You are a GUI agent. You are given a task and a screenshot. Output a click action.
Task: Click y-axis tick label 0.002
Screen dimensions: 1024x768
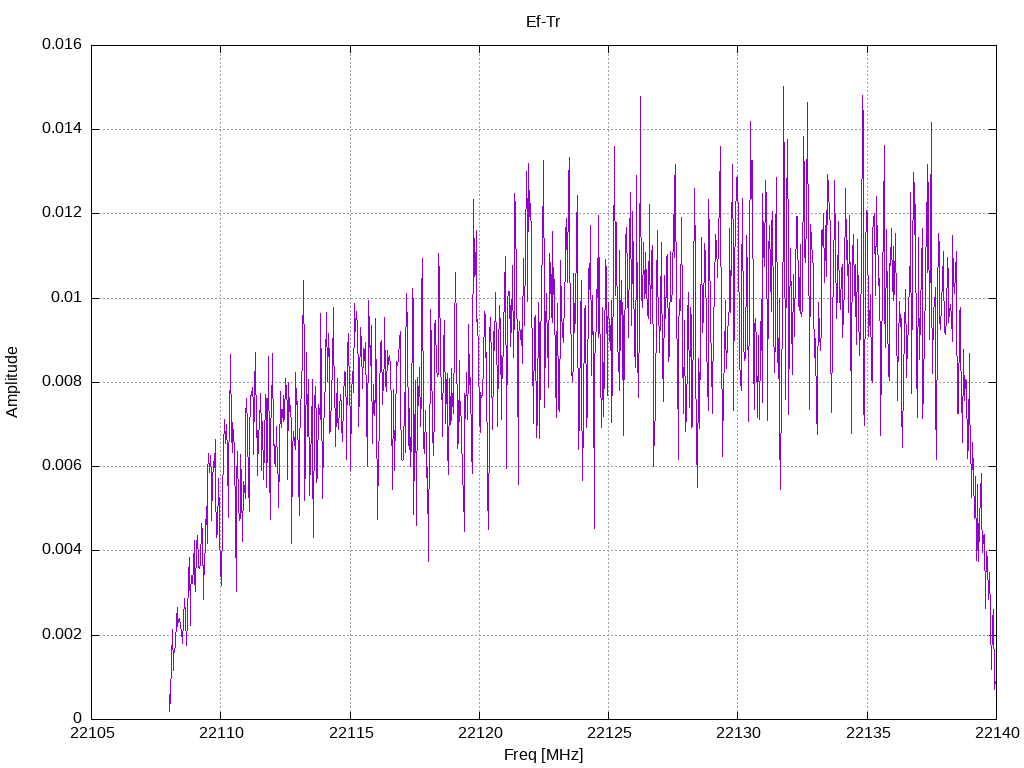point(62,635)
